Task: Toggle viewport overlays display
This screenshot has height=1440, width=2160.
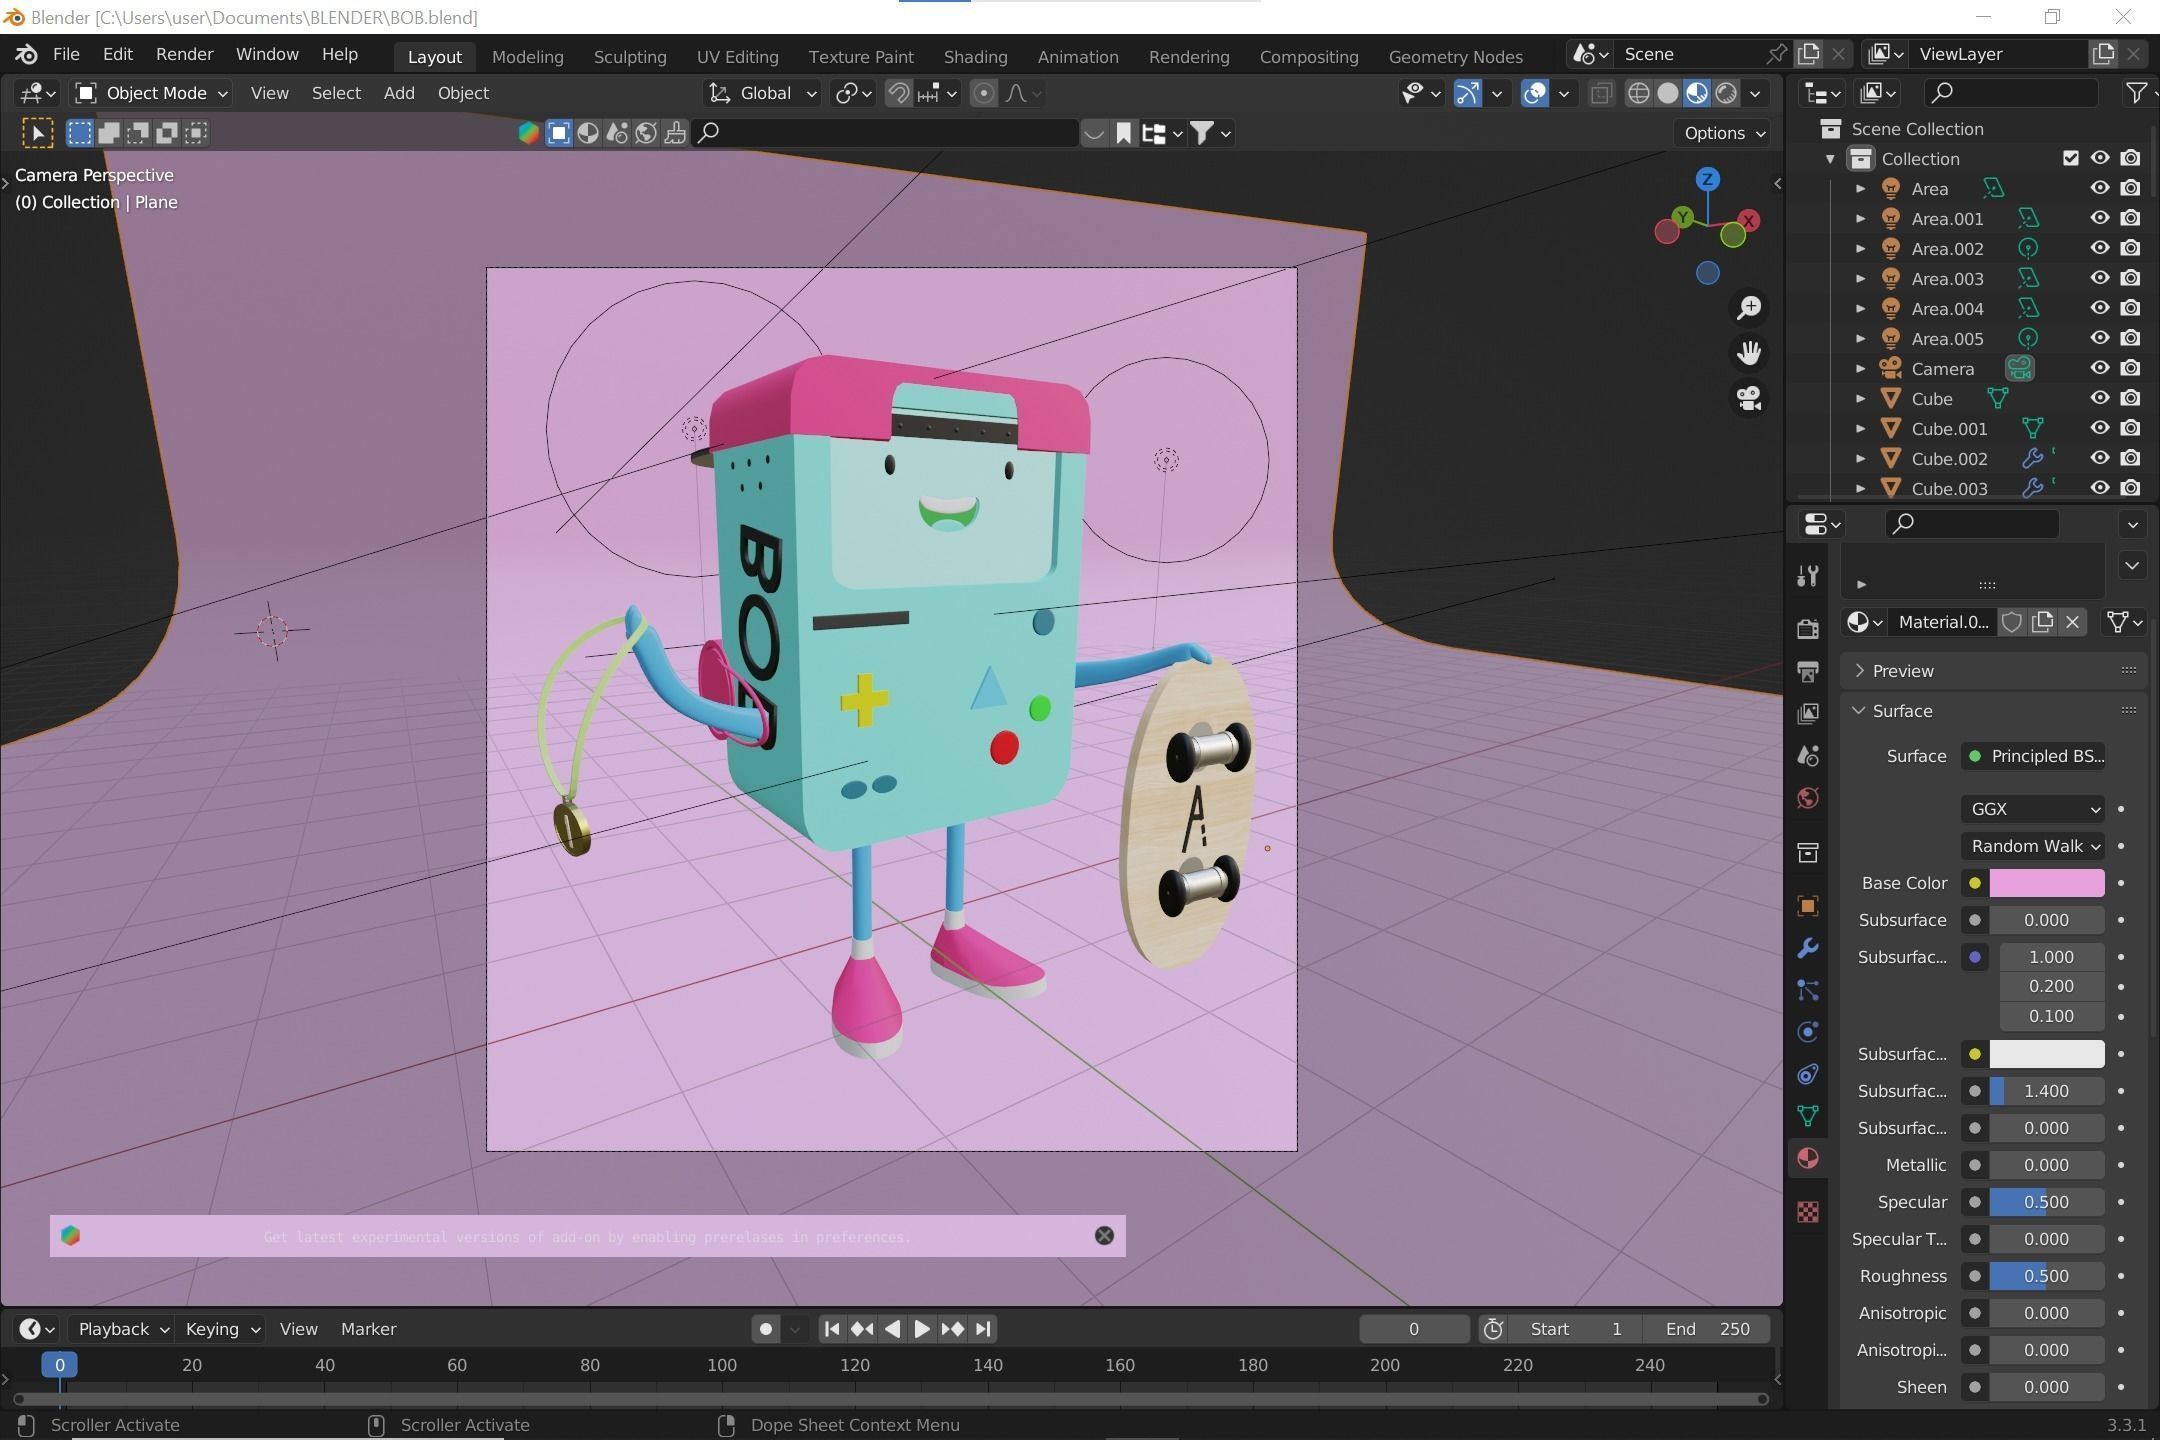Action: [x=1534, y=93]
